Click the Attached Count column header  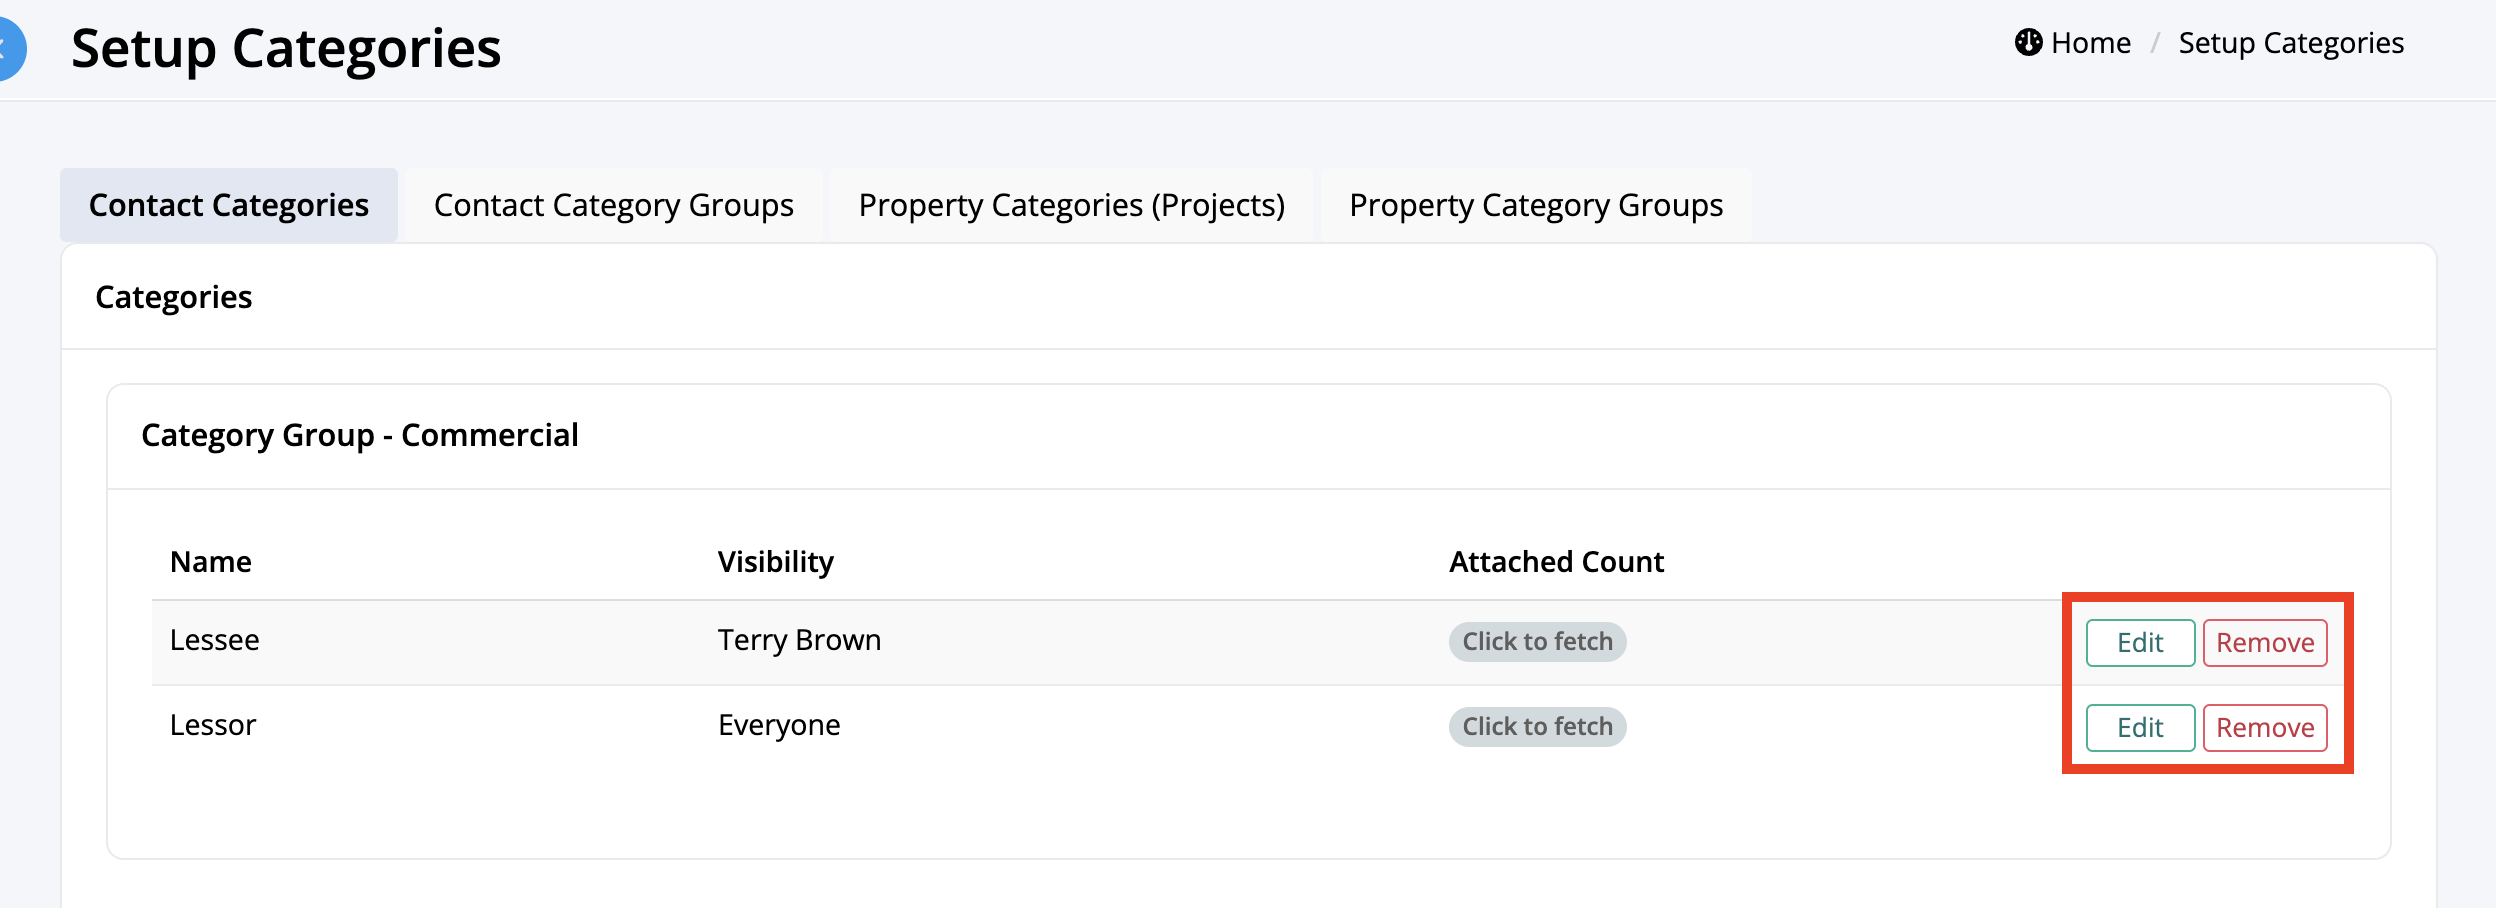click(x=1557, y=562)
